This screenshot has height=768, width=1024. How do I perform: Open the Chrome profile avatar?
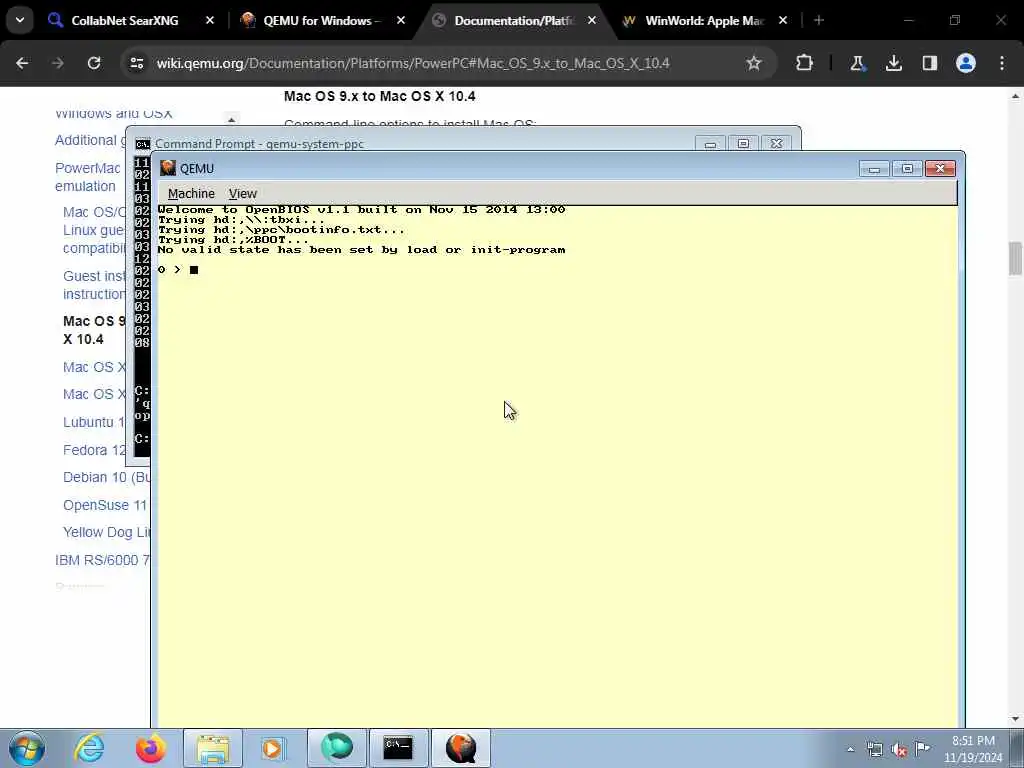coord(966,63)
